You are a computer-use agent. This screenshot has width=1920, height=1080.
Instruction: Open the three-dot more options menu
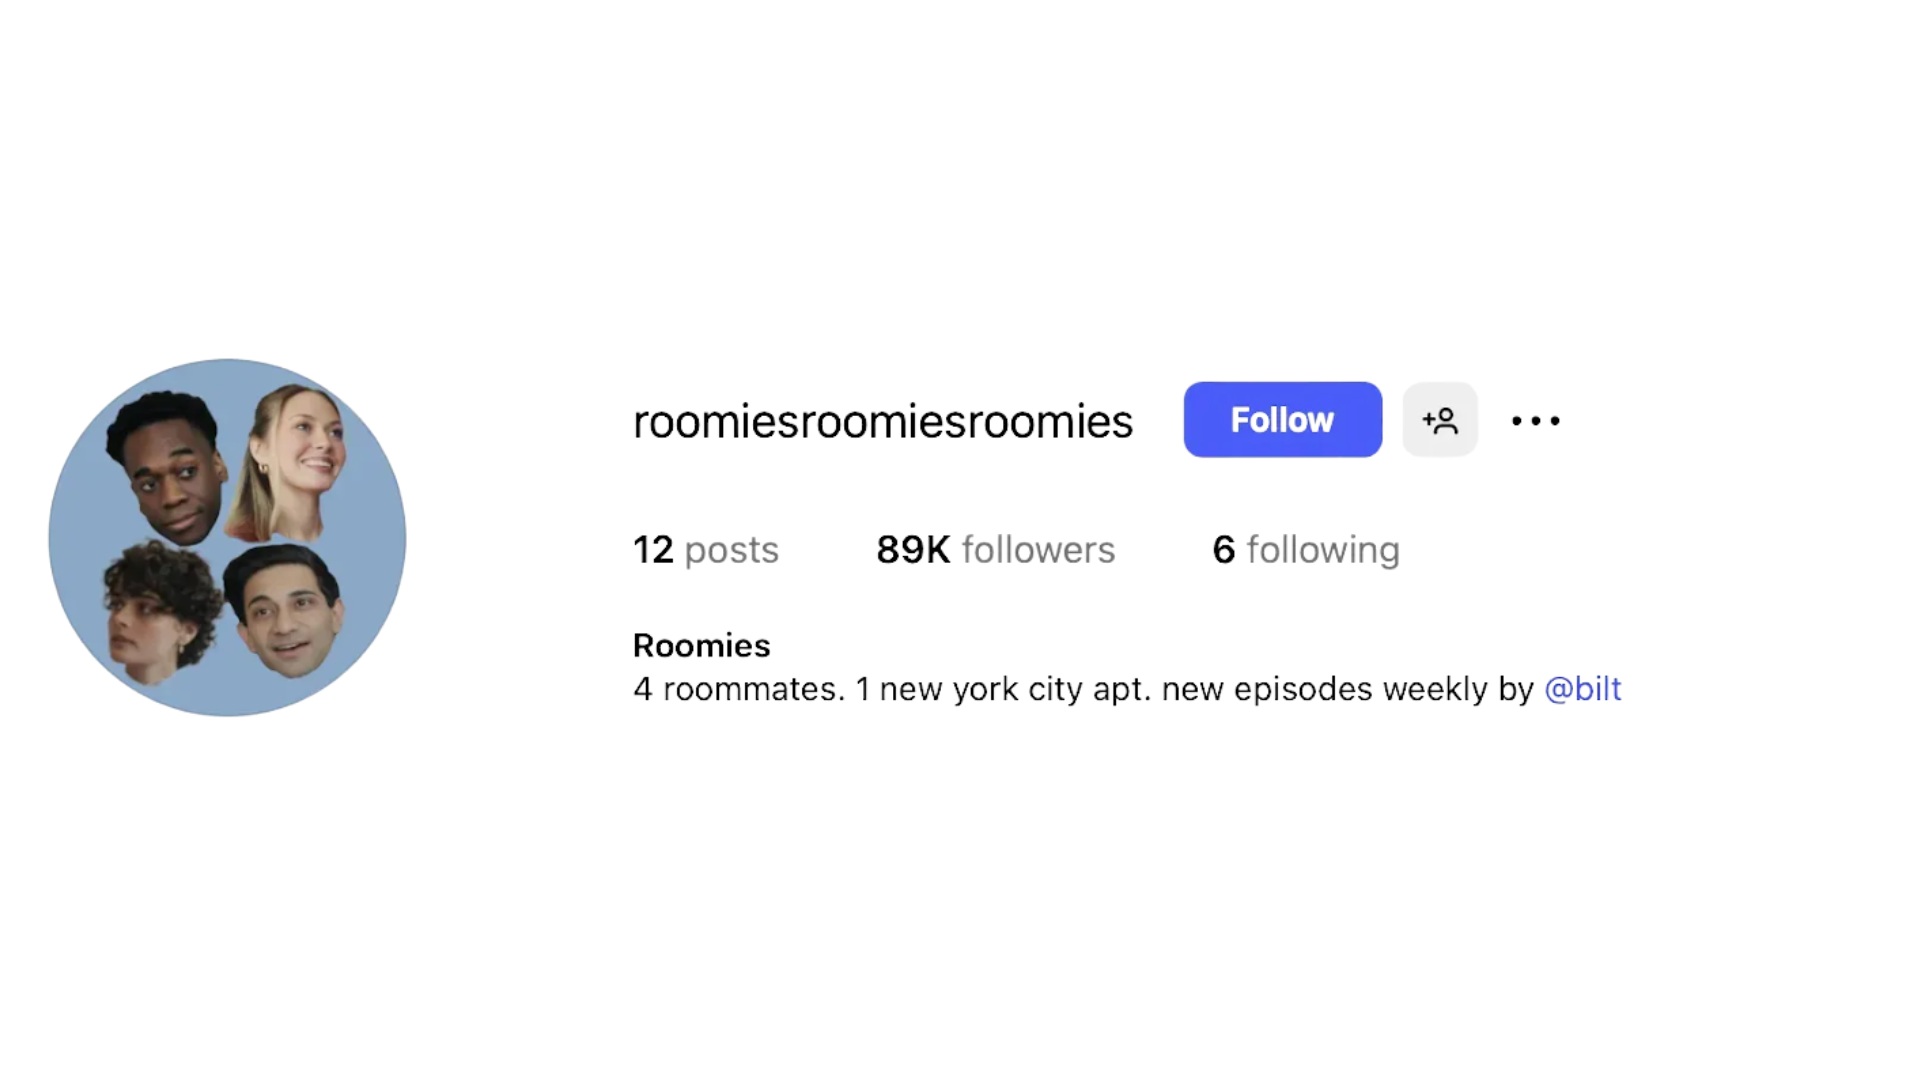click(x=1536, y=421)
